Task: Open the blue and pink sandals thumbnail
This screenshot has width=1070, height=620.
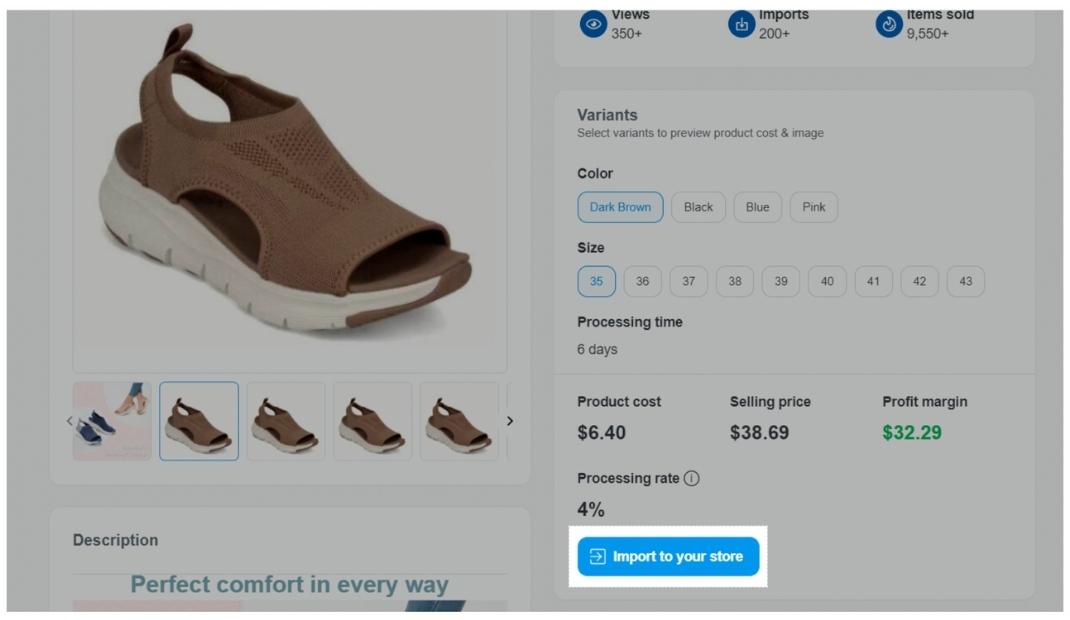Action: 112,421
